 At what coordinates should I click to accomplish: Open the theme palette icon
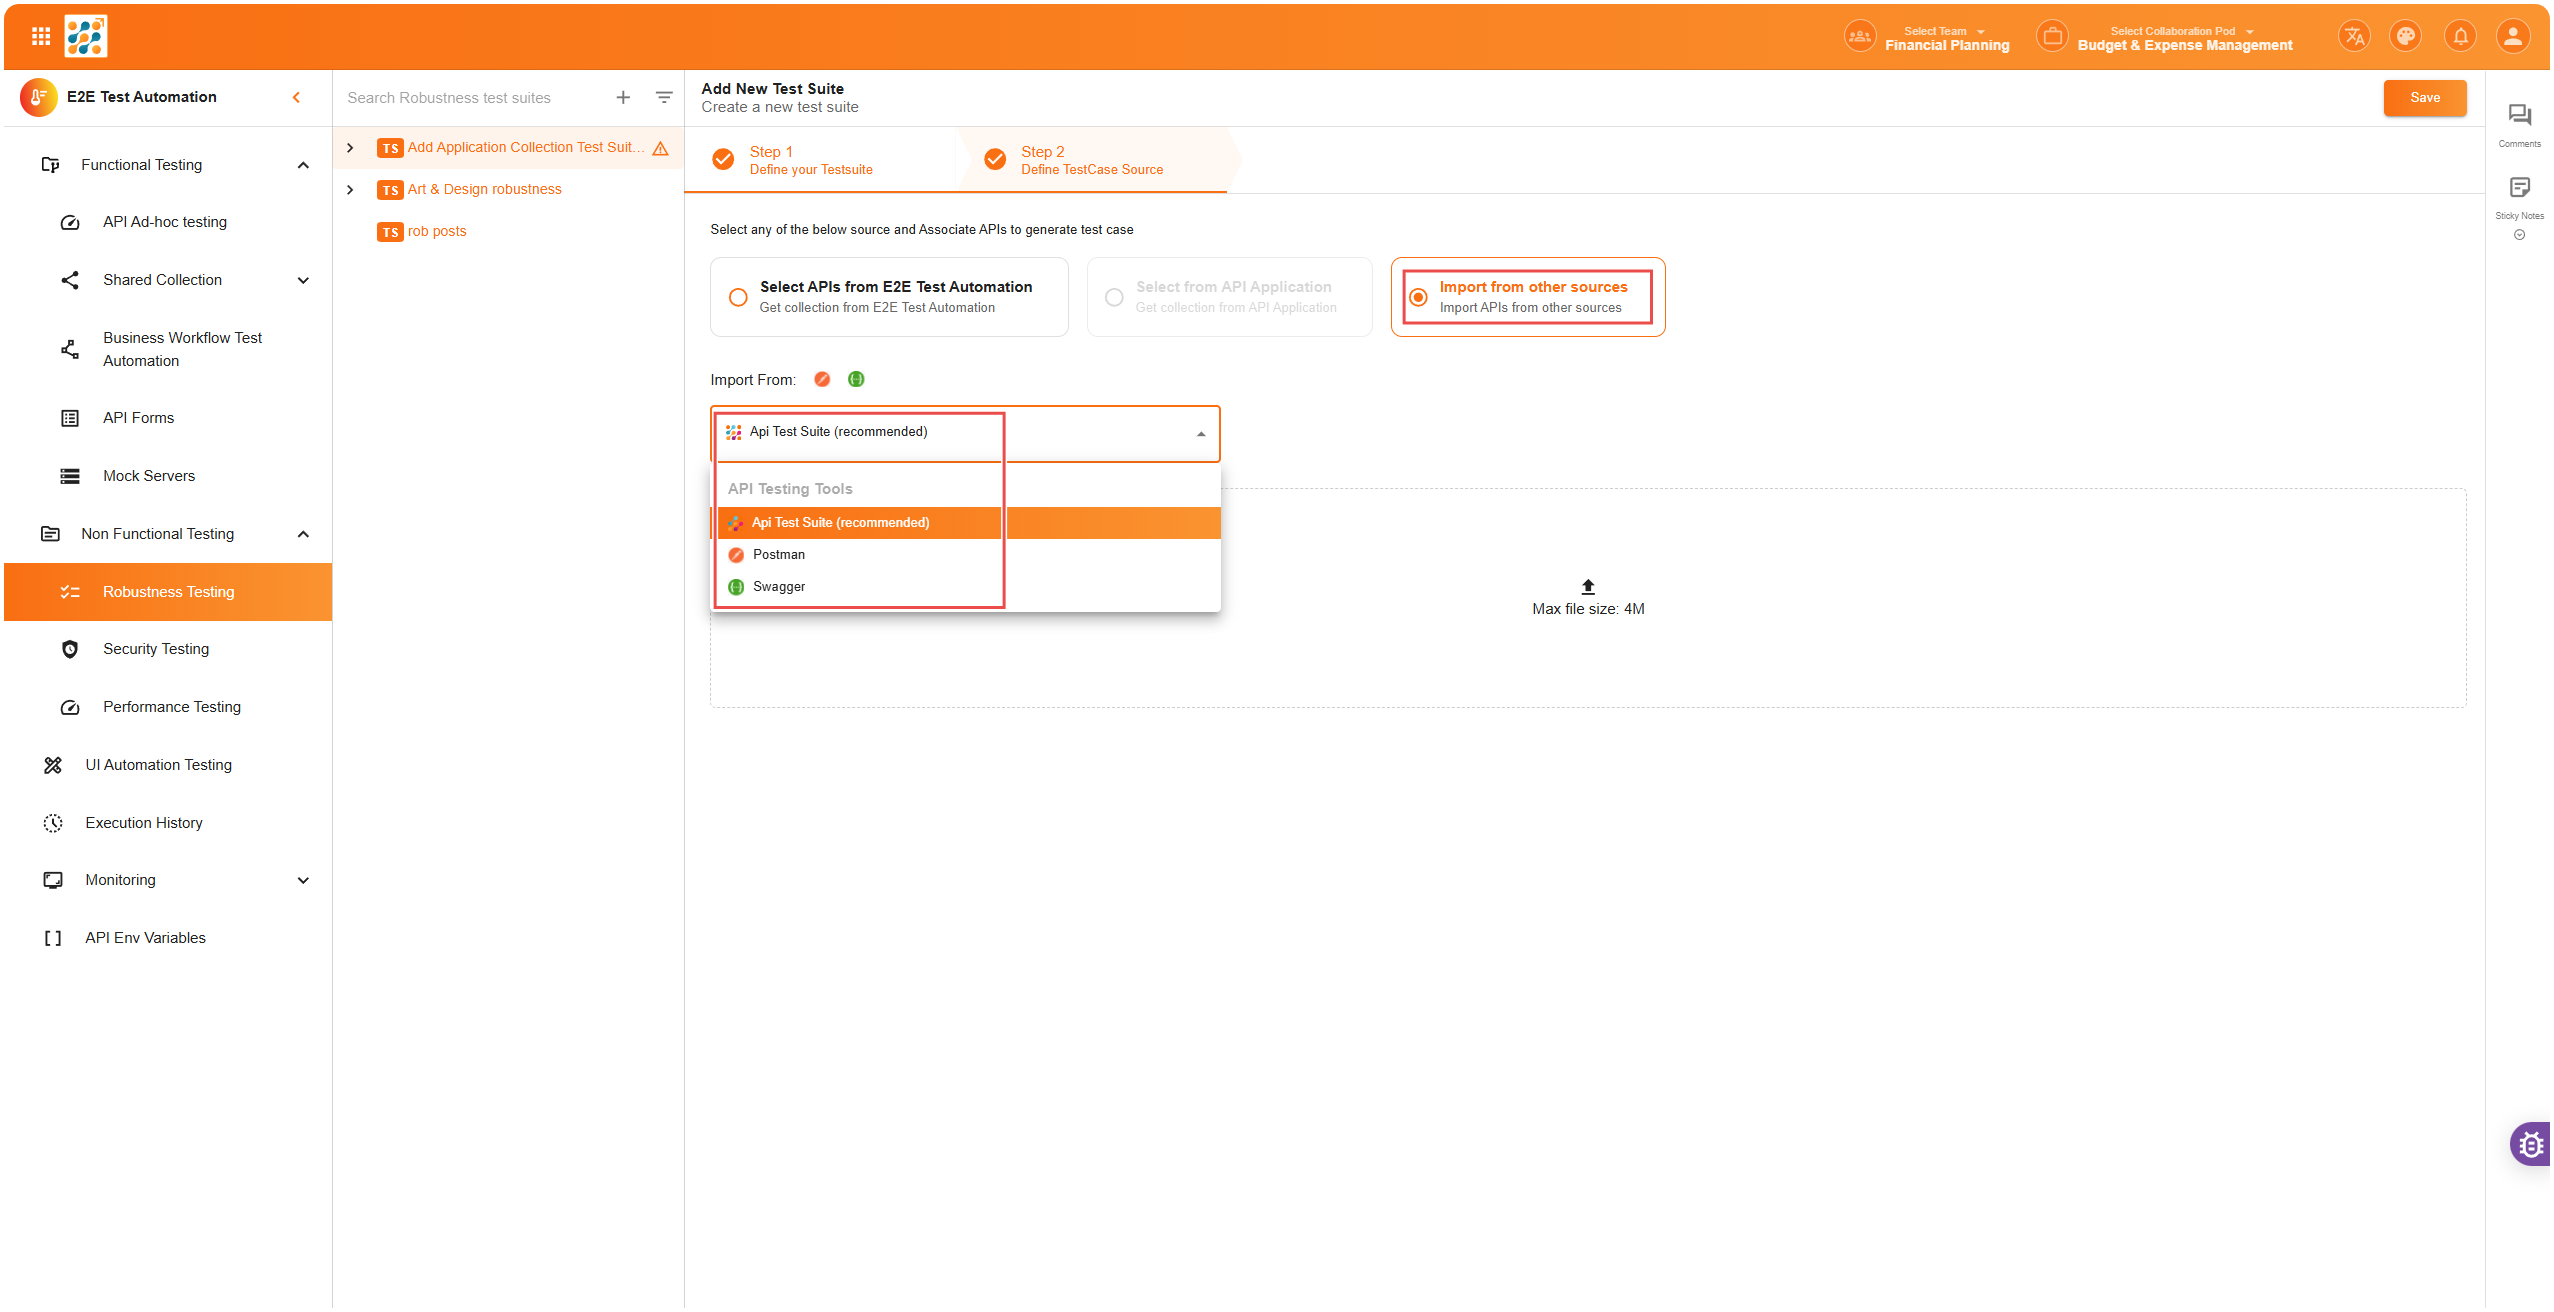2406,37
